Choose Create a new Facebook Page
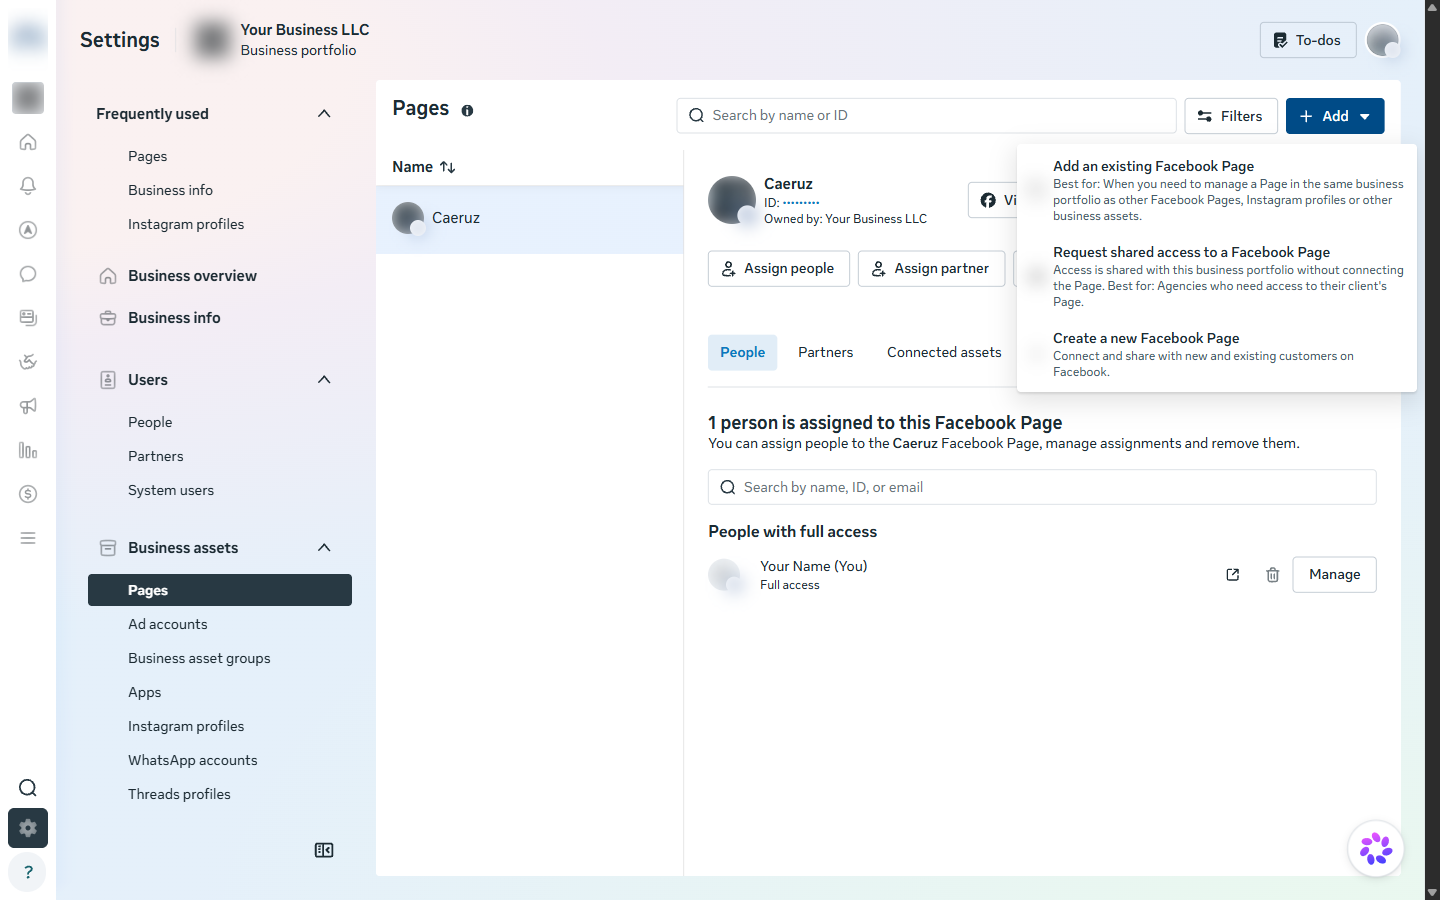This screenshot has height=900, width=1440. [x=1217, y=354]
